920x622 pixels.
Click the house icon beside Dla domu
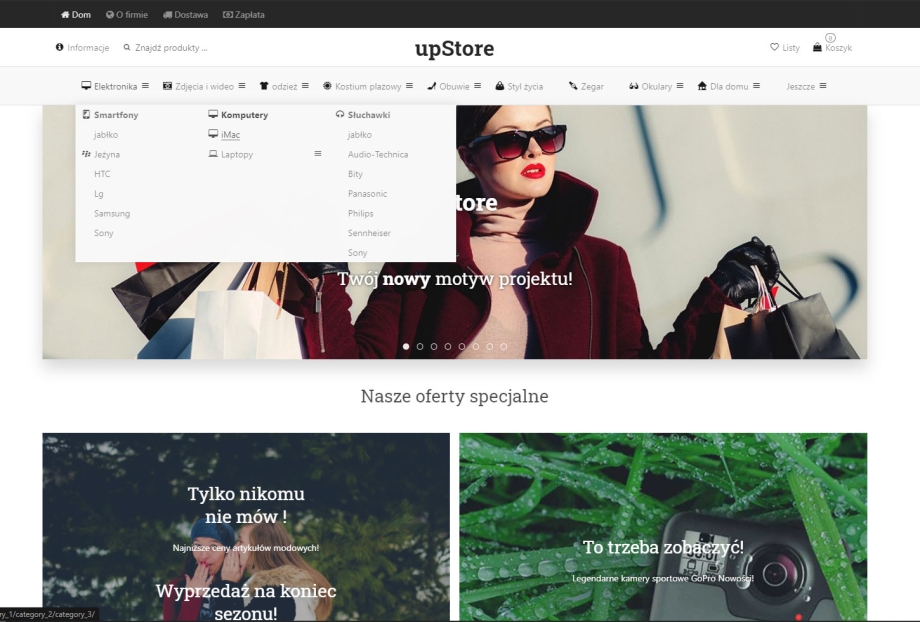point(702,86)
